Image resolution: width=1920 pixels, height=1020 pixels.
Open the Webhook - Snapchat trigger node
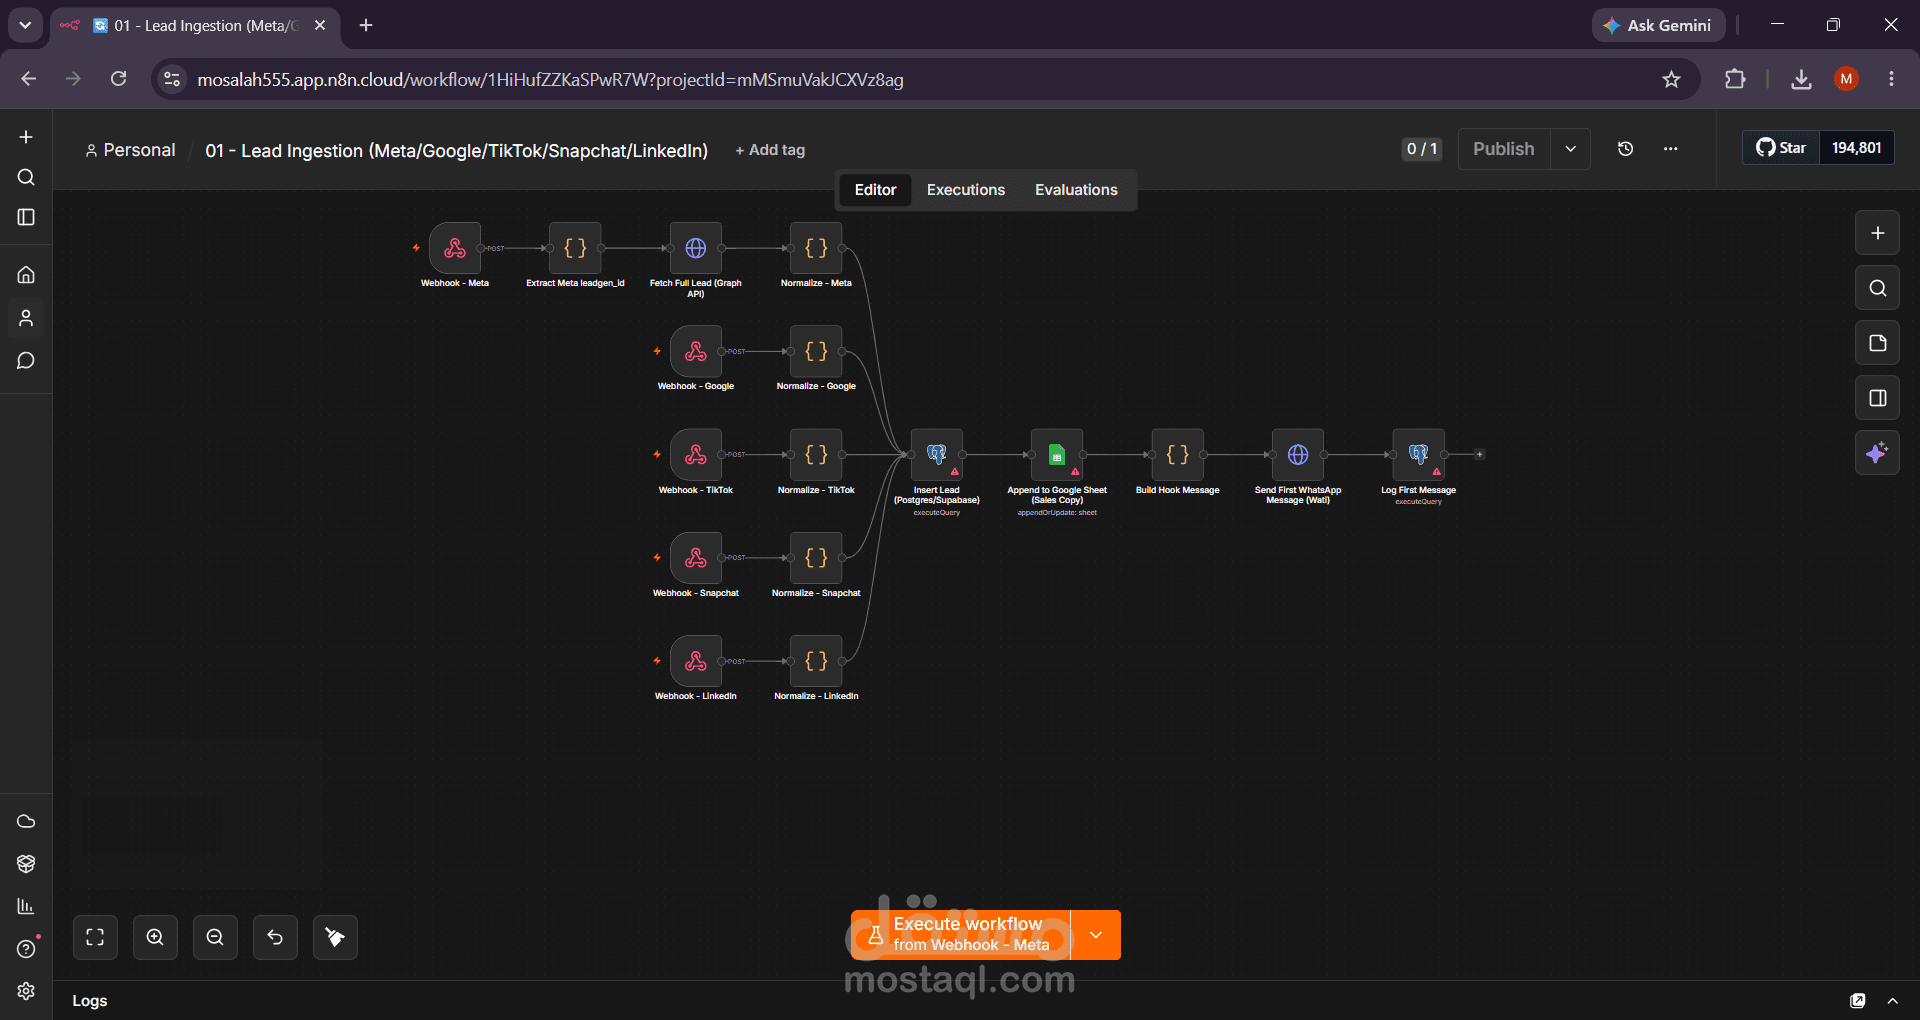click(696, 558)
